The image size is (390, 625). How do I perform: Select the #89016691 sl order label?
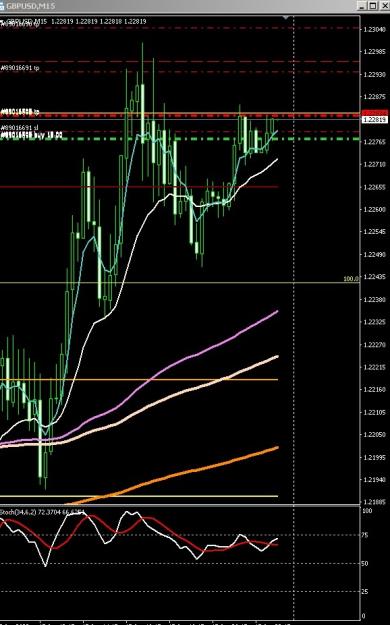point(19,128)
